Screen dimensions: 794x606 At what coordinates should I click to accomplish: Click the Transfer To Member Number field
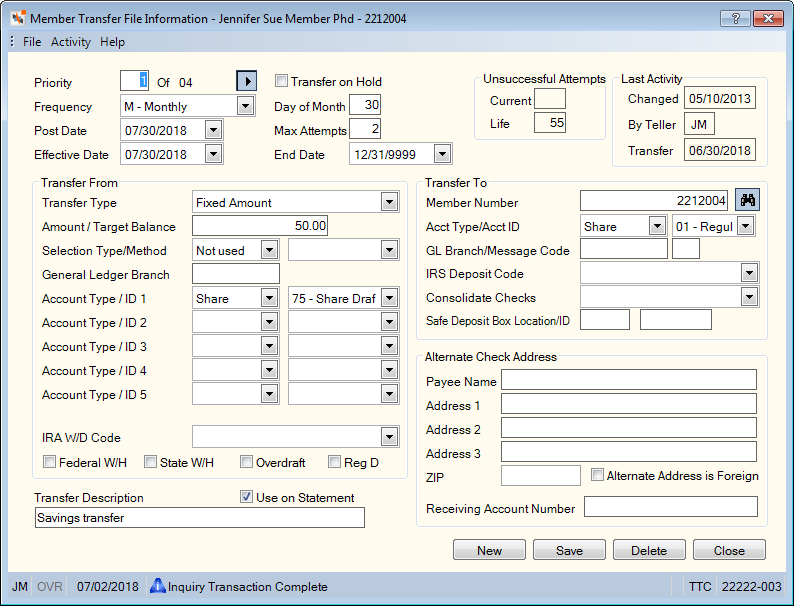[x=654, y=200]
